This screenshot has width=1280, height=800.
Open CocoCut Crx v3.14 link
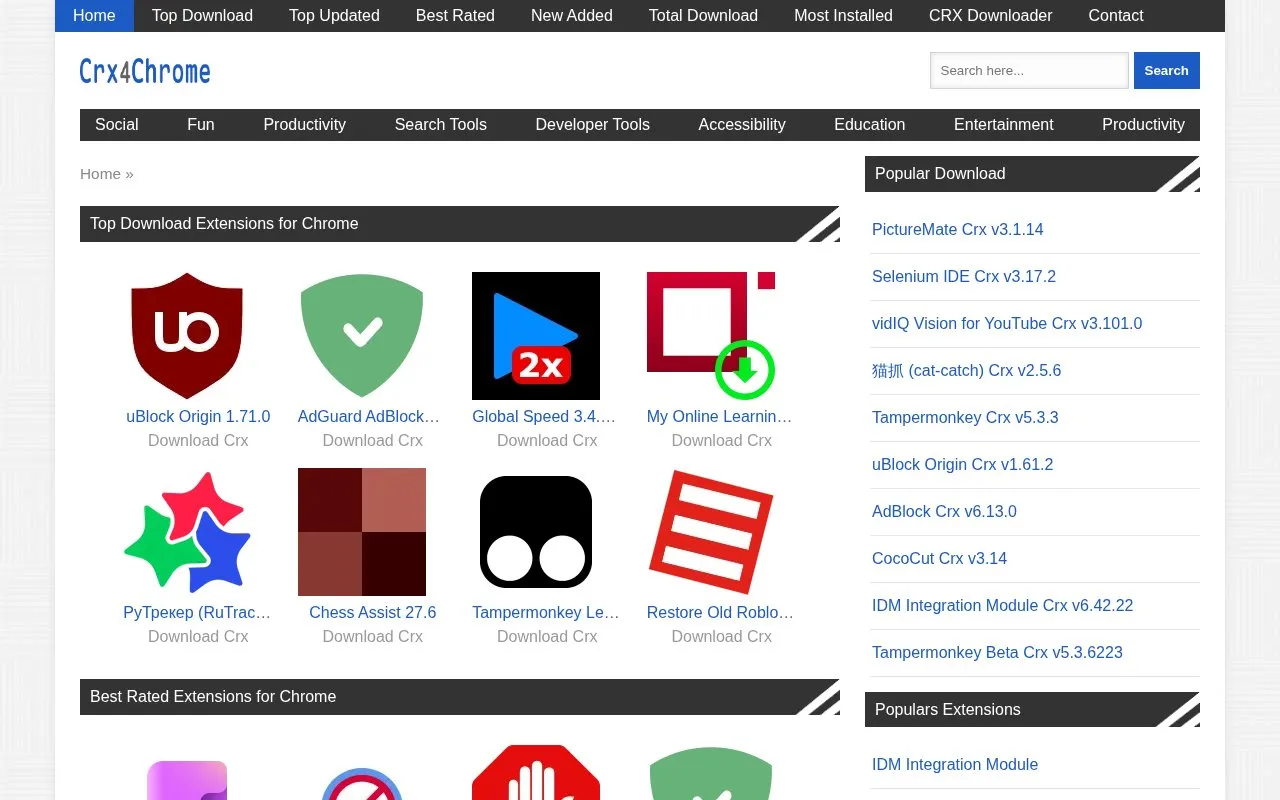pyautogui.click(x=940, y=559)
